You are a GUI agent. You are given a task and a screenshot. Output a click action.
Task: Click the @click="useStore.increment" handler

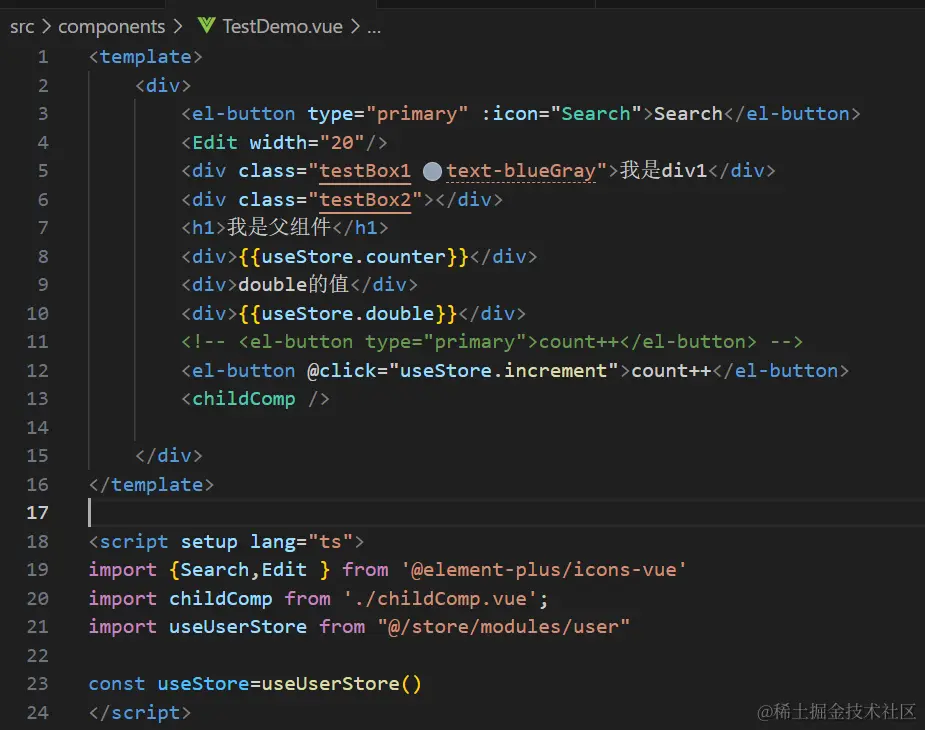coord(462,371)
